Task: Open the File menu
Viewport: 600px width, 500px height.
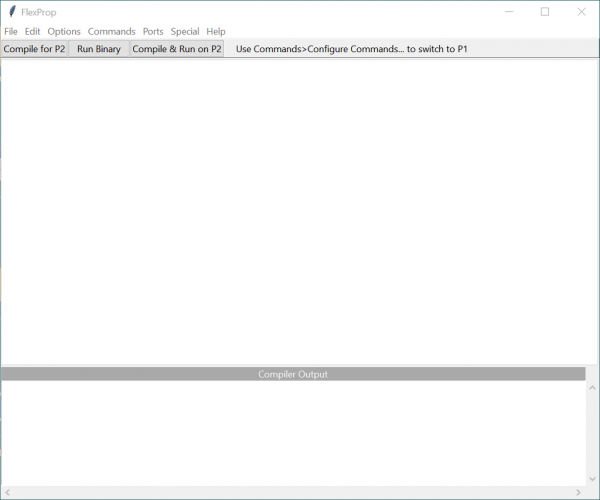Action: coord(11,31)
